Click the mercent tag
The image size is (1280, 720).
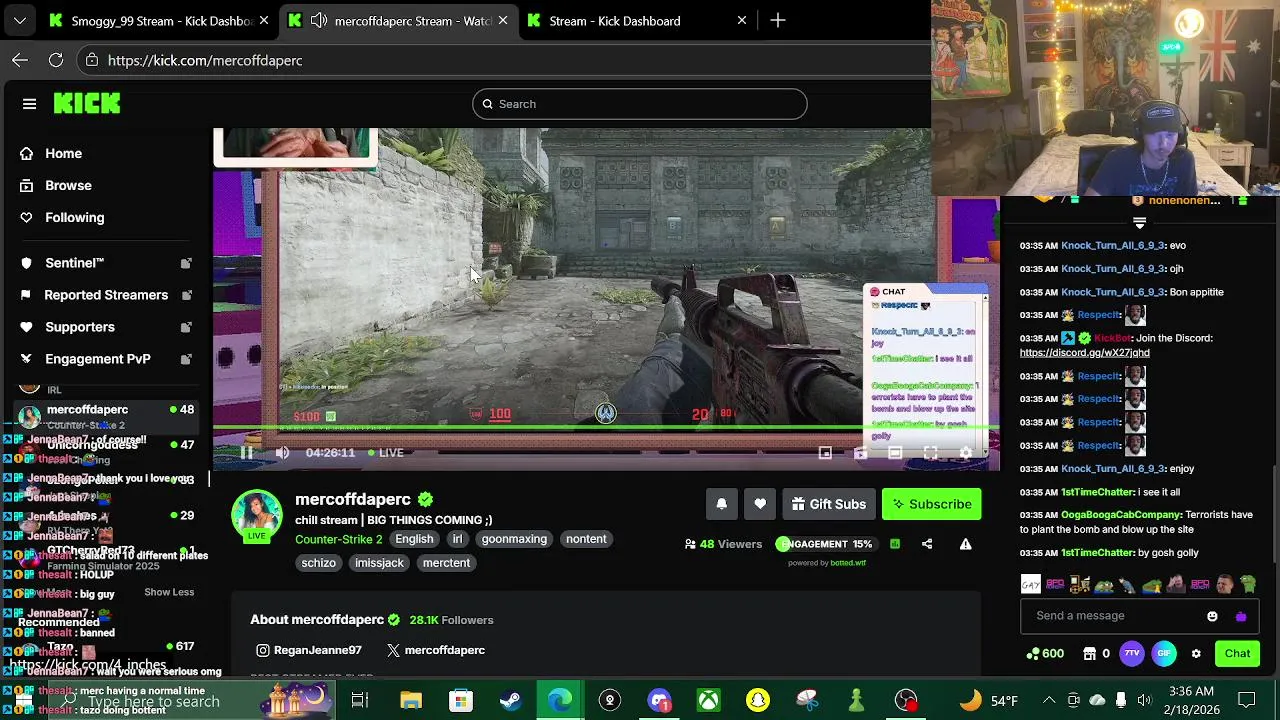click(x=446, y=563)
